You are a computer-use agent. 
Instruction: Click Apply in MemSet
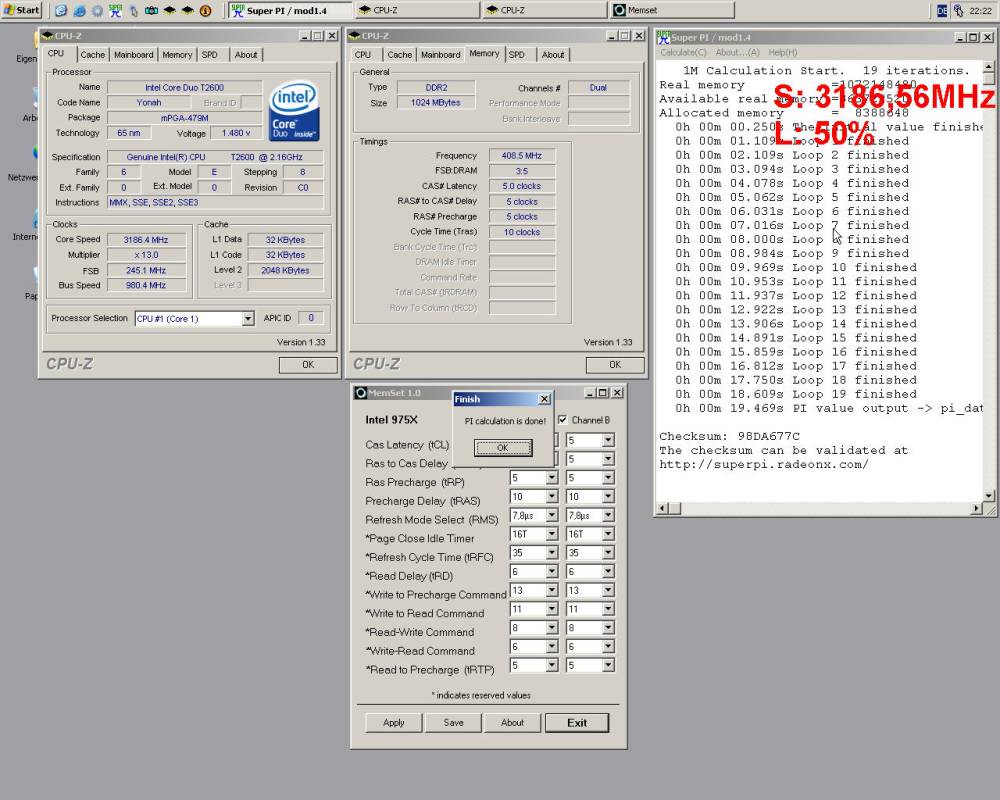click(x=393, y=723)
